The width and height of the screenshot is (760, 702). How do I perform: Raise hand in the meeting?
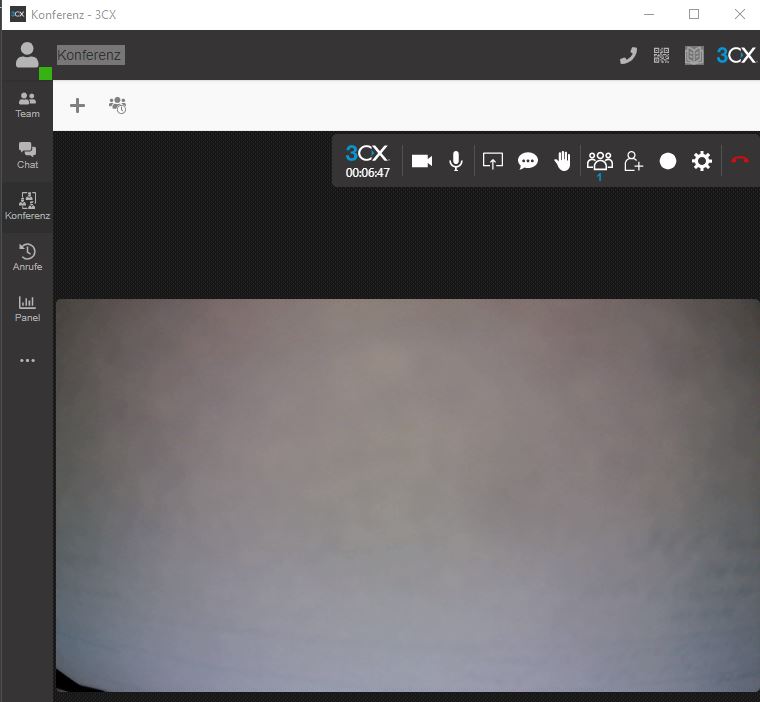click(x=562, y=161)
